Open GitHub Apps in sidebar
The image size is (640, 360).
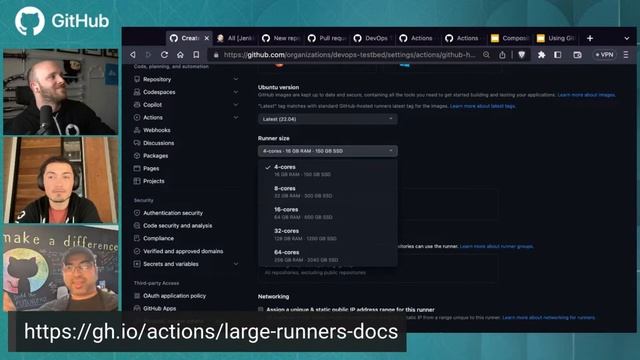(159, 309)
